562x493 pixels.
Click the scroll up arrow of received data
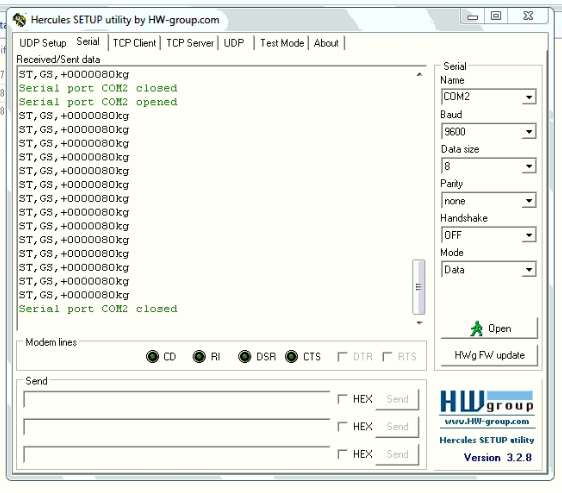pyautogui.click(x=419, y=74)
